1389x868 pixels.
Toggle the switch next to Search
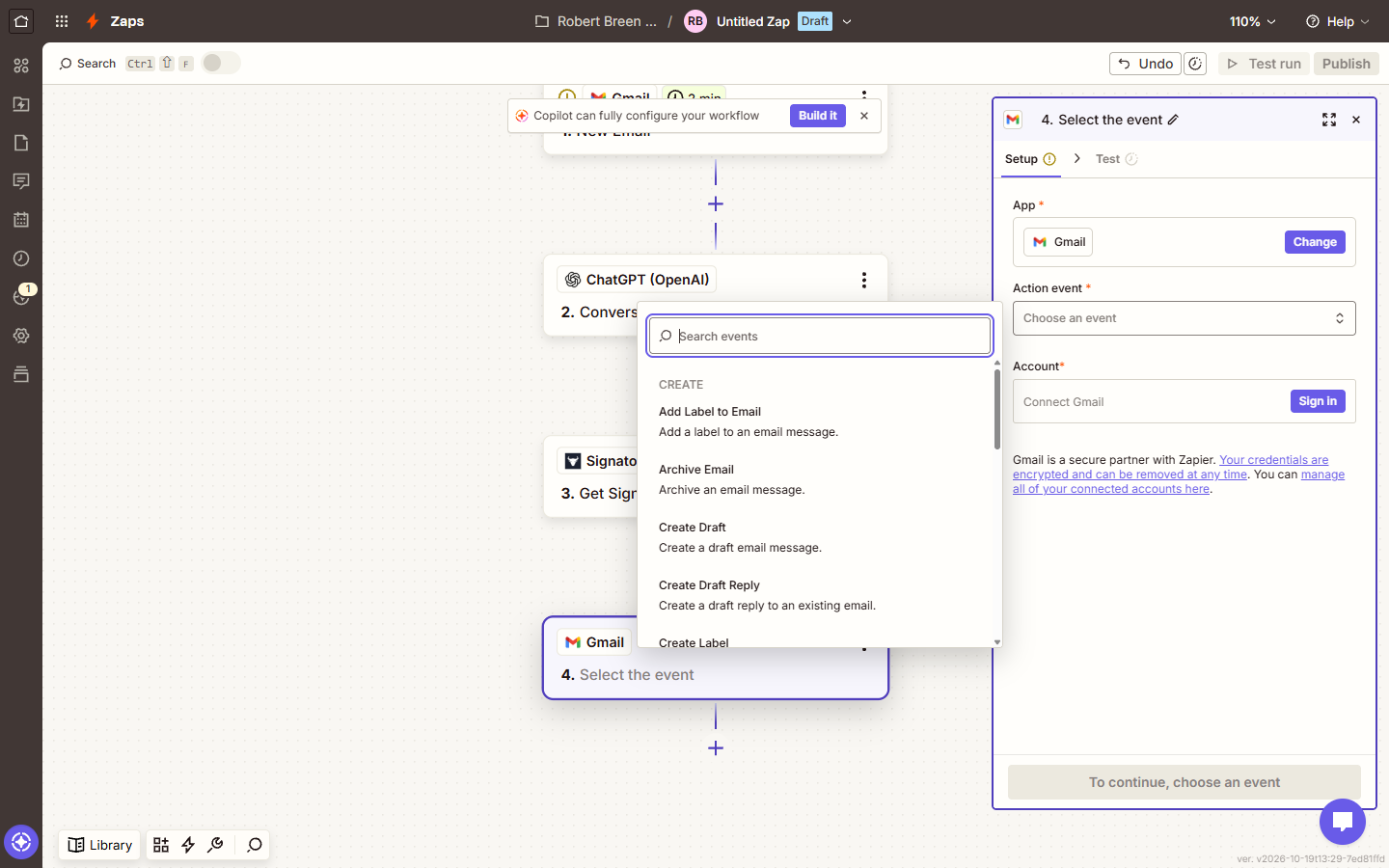(x=221, y=63)
